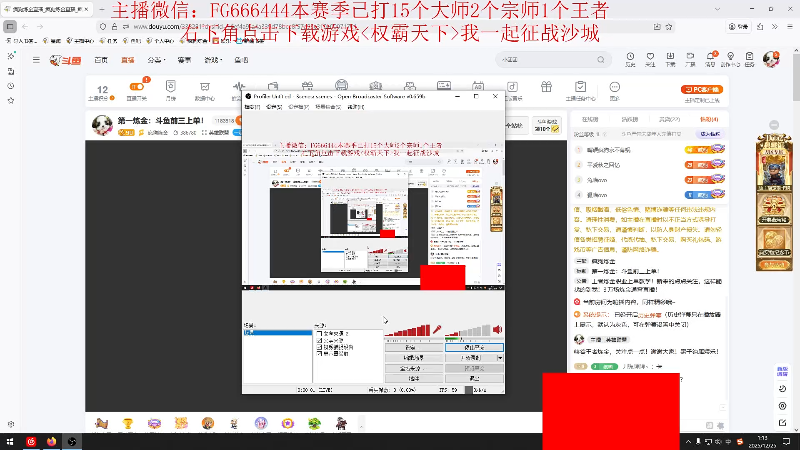Image resolution: width=800 pixels, height=450 pixels.
Task: Toggle third source checkbox in OBS sources list
Action: coord(319,347)
